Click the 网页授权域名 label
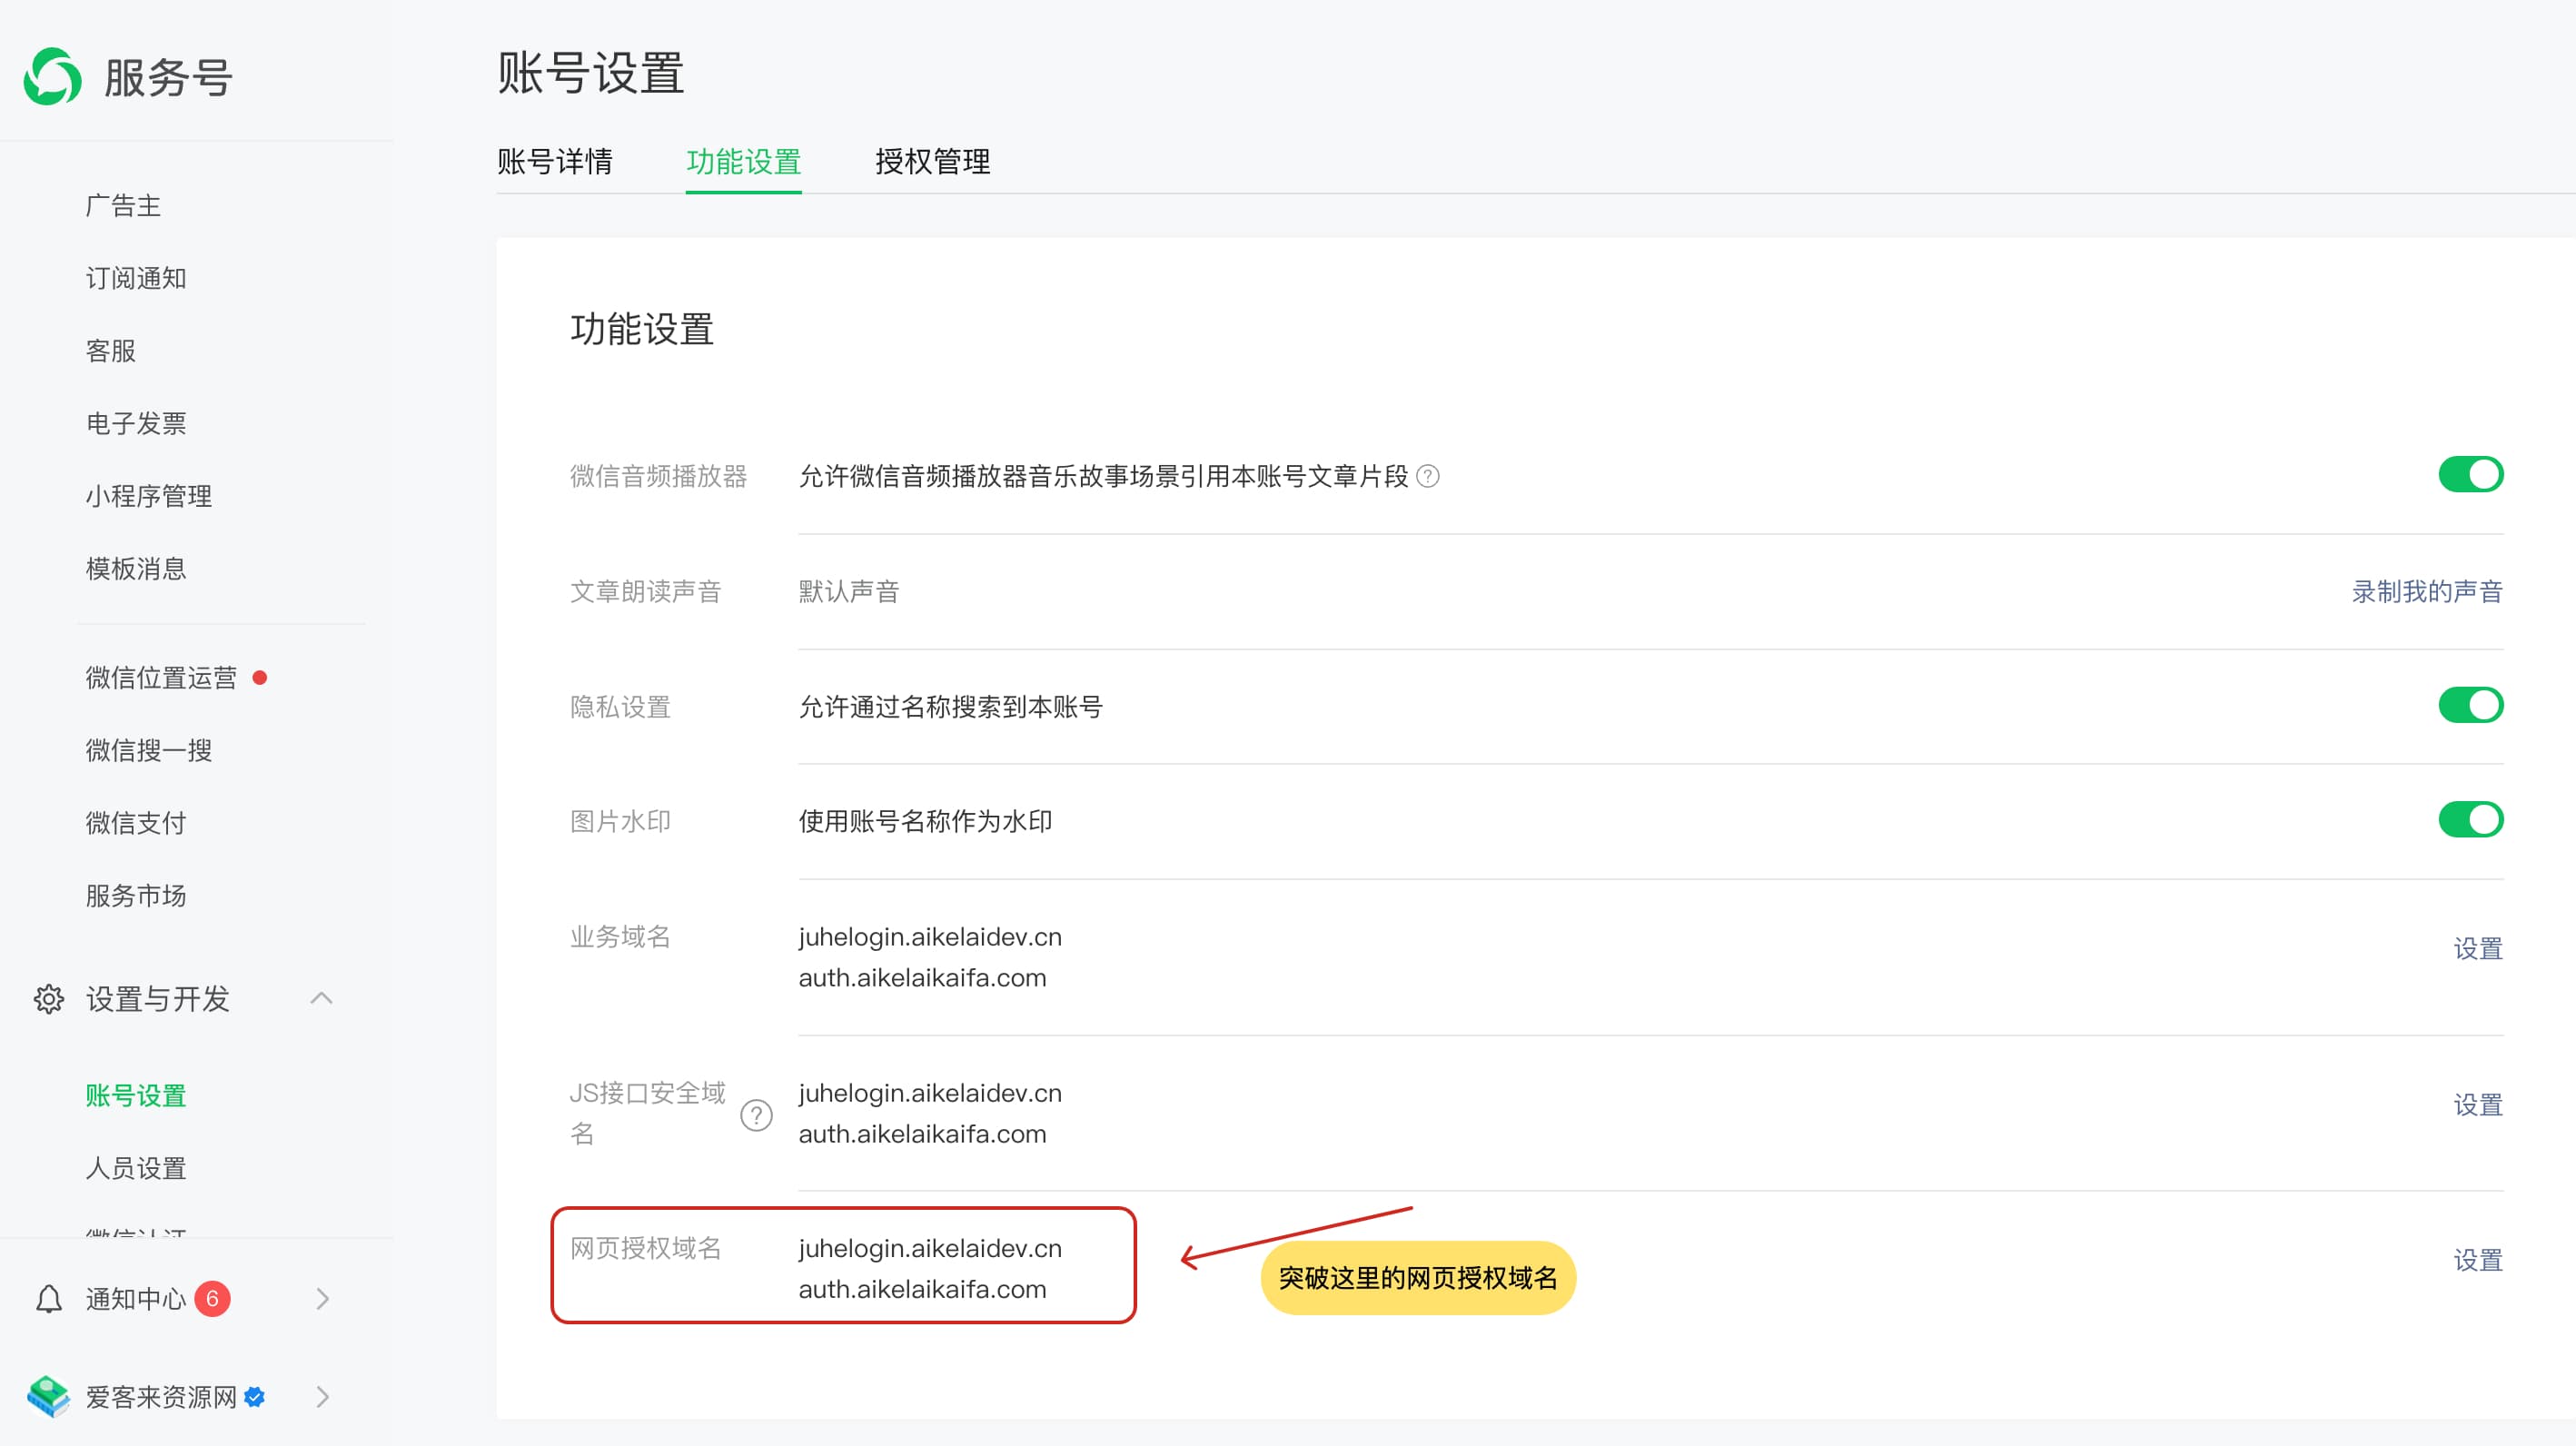The width and height of the screenshot is (2576, 1446). 646,1248
